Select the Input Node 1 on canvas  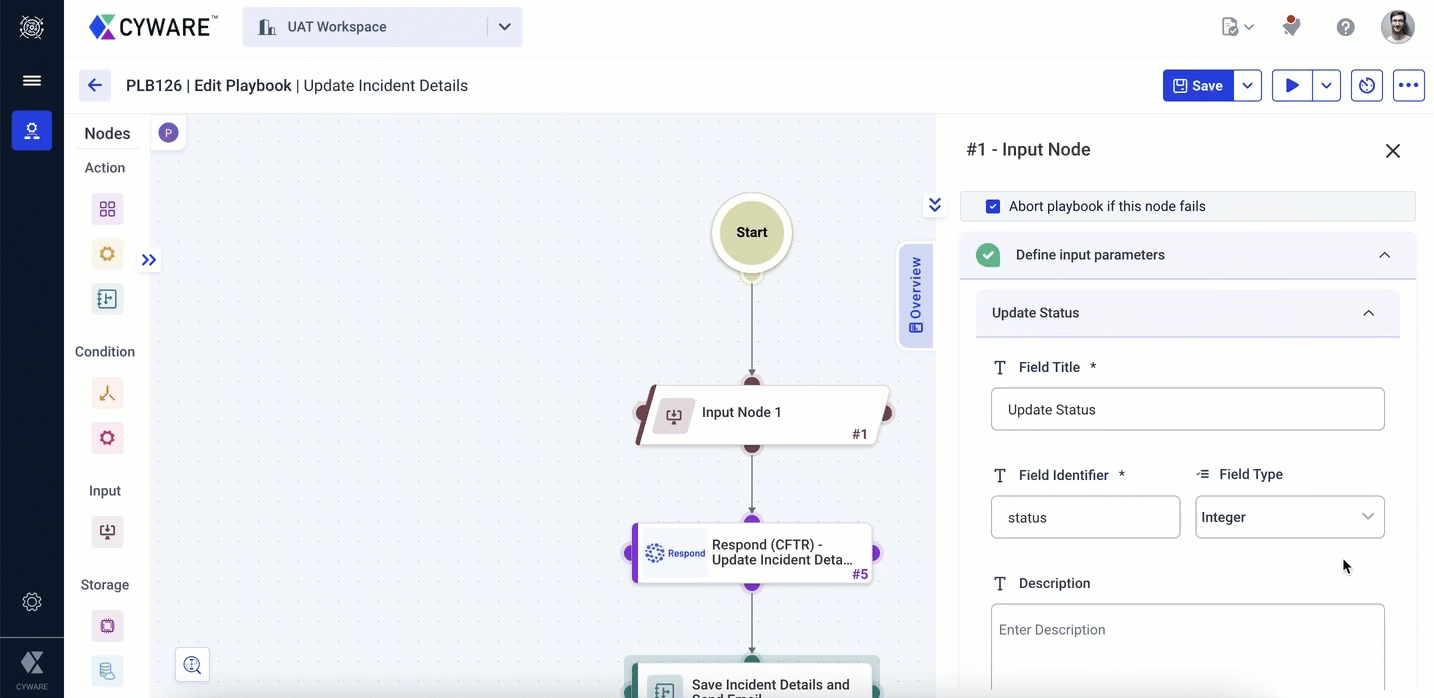coord(761,414)
